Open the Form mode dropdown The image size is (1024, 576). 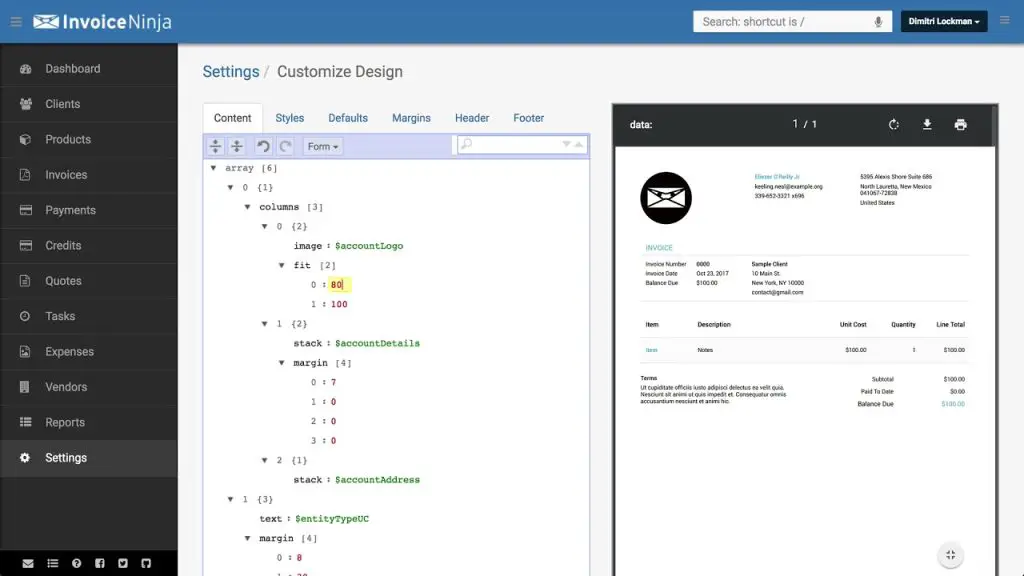pyautogui.click(x=323, y=146)
